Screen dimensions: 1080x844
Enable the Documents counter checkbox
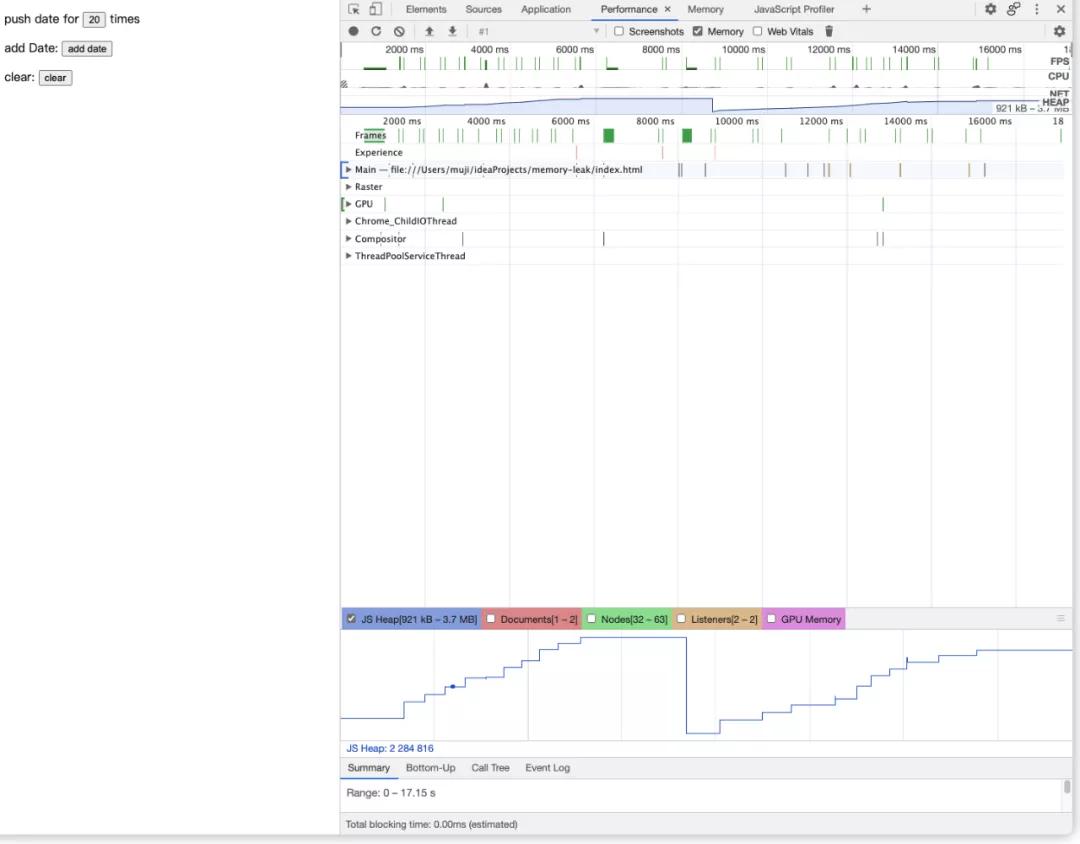[490, 619]
